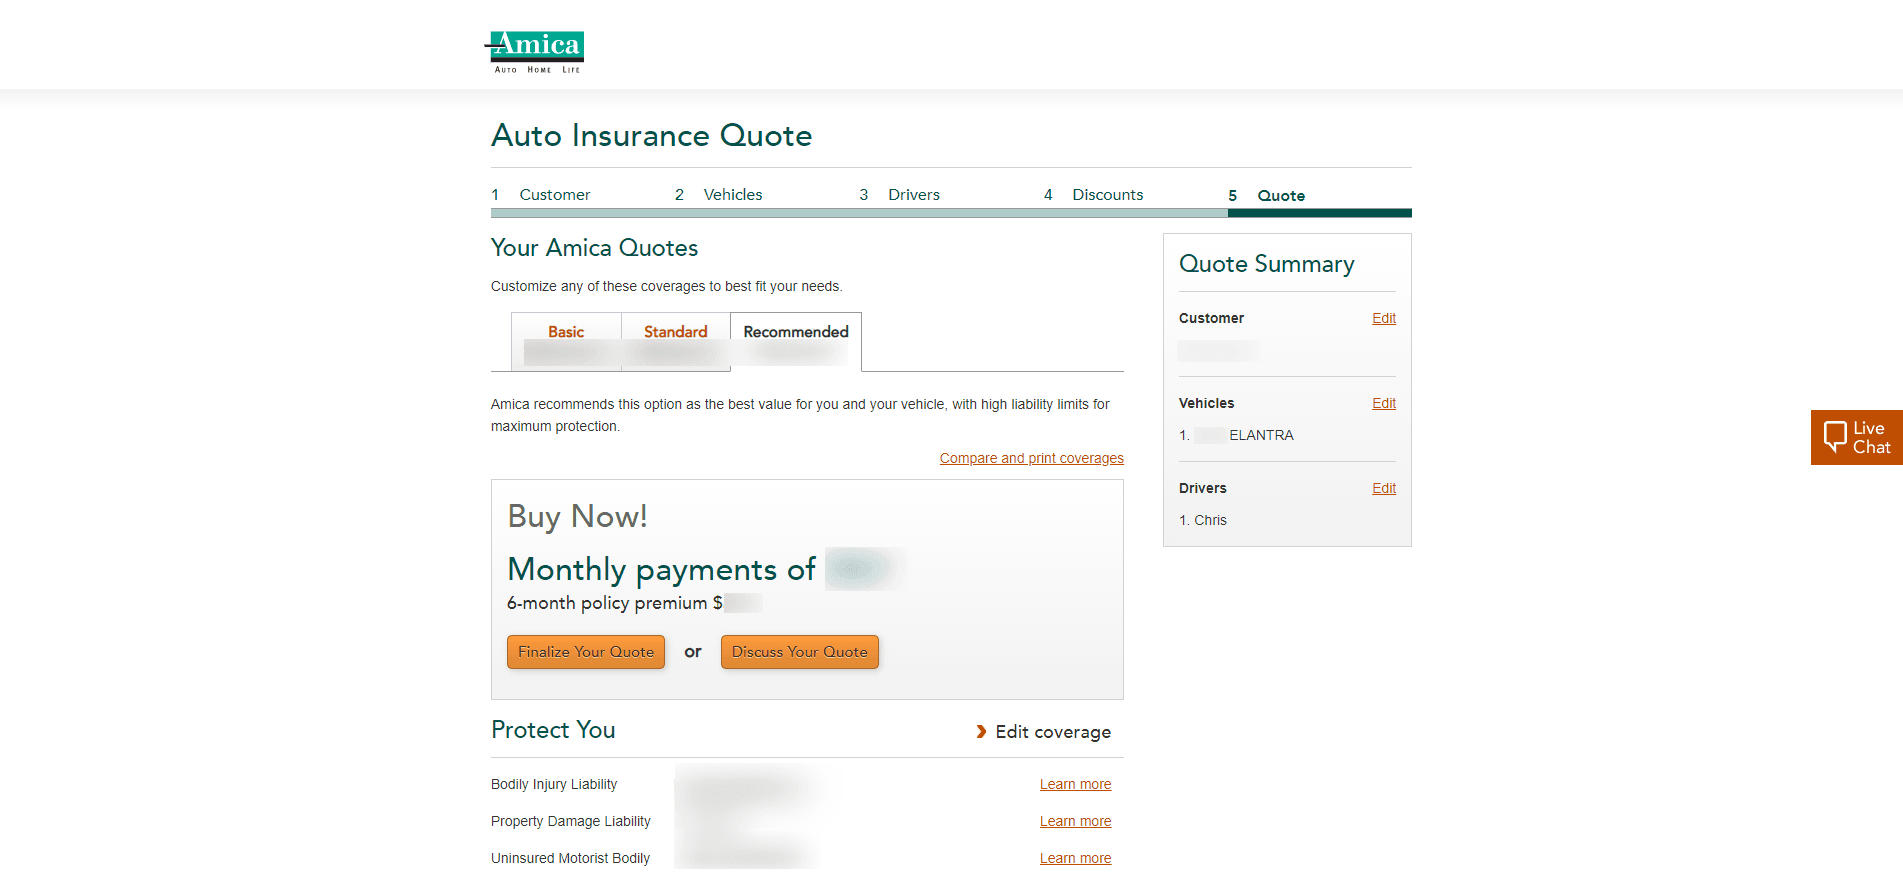Edit the Drivers section in summary

(1384, 488)
